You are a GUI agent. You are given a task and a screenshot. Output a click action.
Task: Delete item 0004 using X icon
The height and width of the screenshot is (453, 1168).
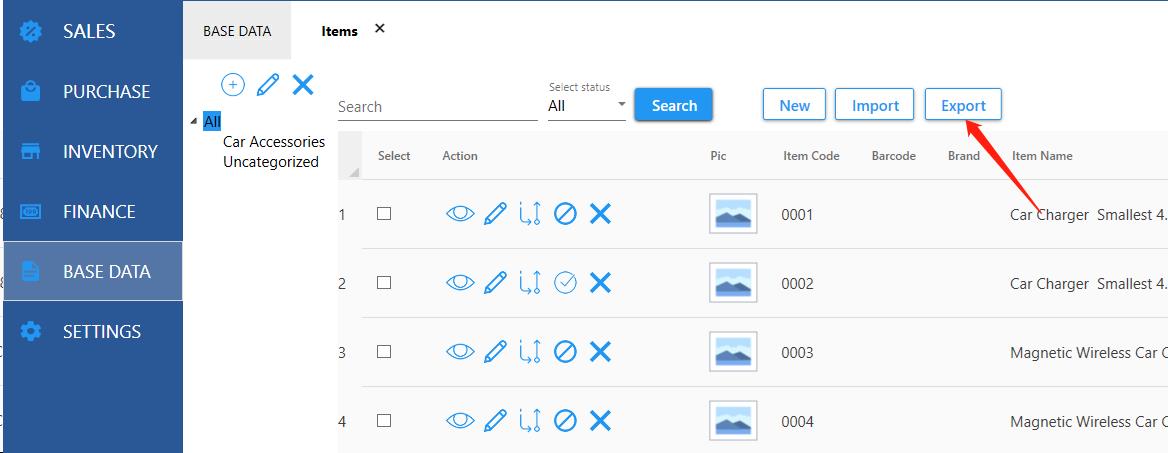[600, 421]
